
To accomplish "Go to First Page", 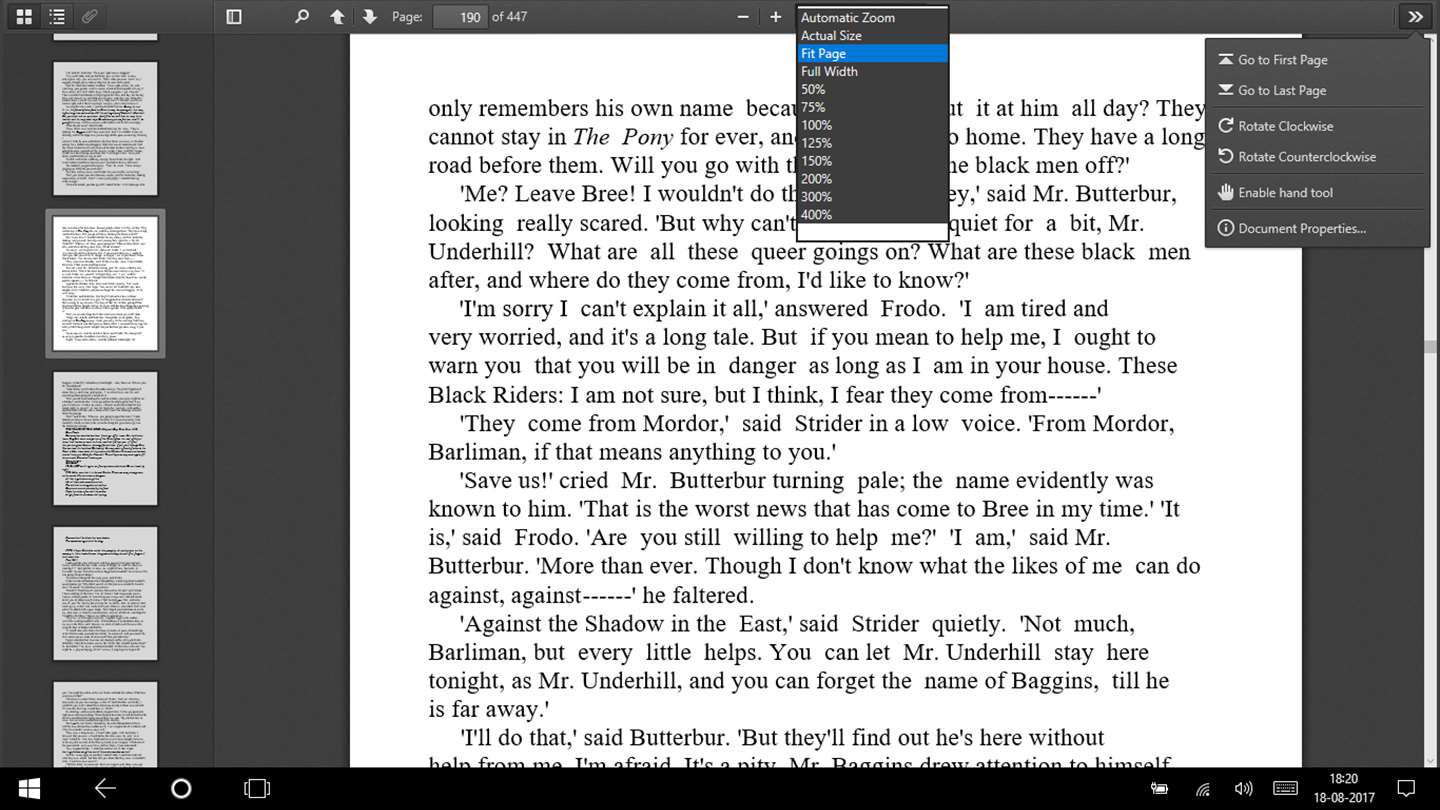I will (1317, 60).
